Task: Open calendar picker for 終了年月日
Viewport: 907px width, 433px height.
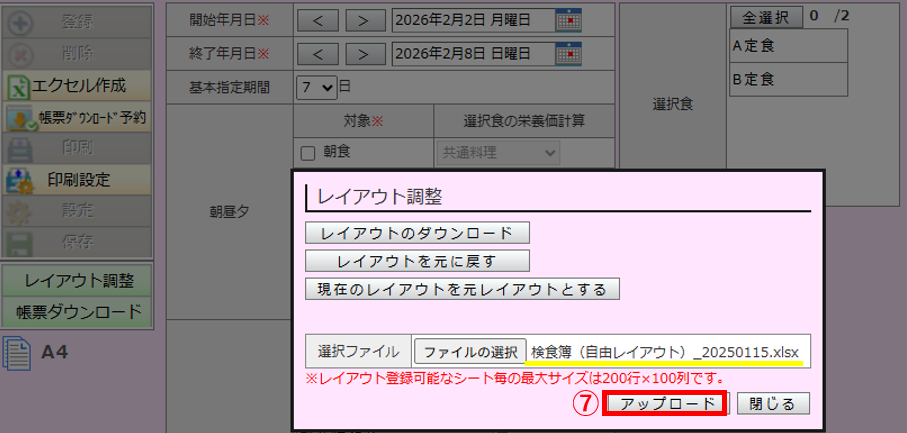Action: (x=568, y=53)
